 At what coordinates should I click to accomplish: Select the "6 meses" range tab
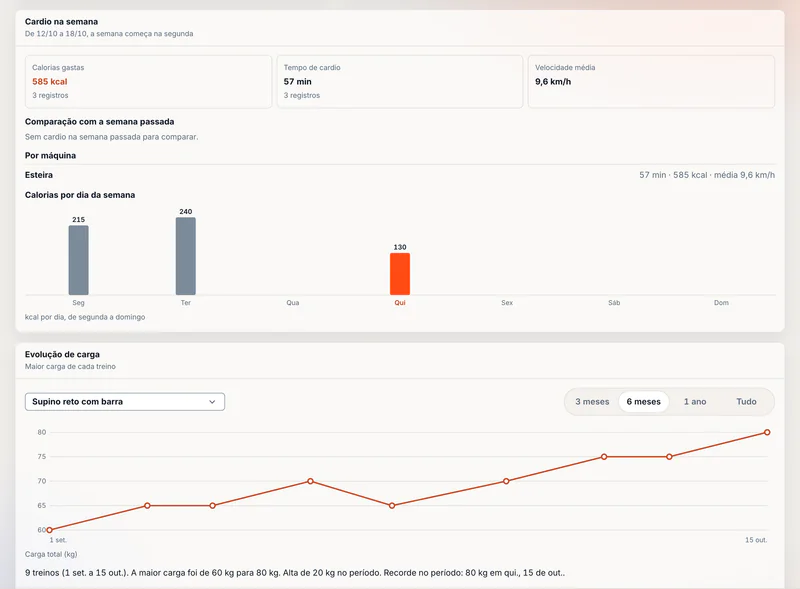(643, 402)
